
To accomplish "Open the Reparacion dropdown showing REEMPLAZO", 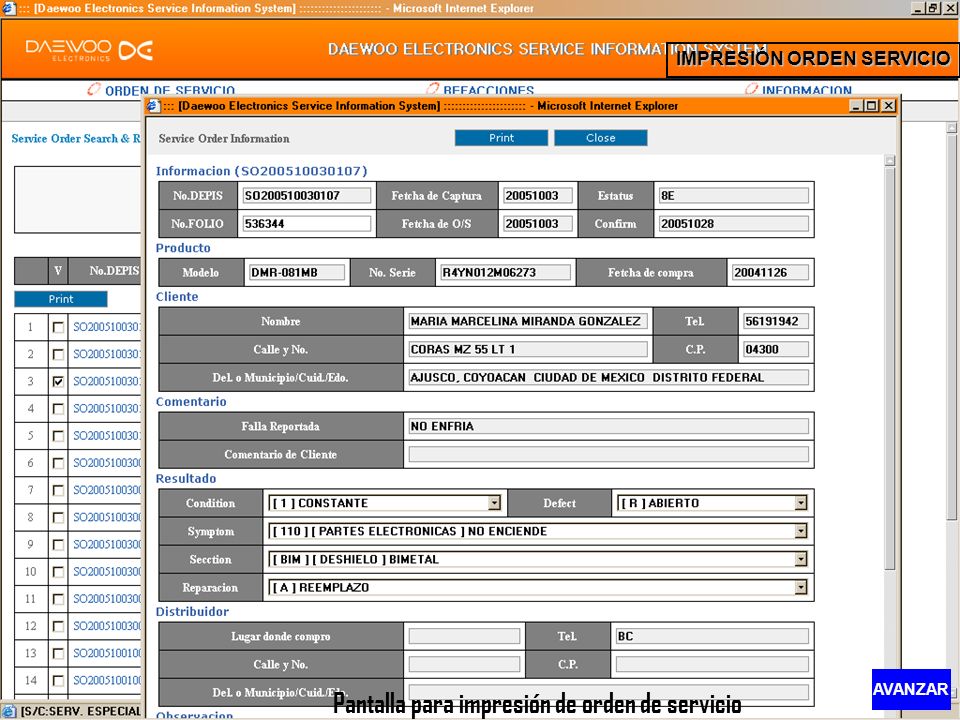I will tap(538, 588).
